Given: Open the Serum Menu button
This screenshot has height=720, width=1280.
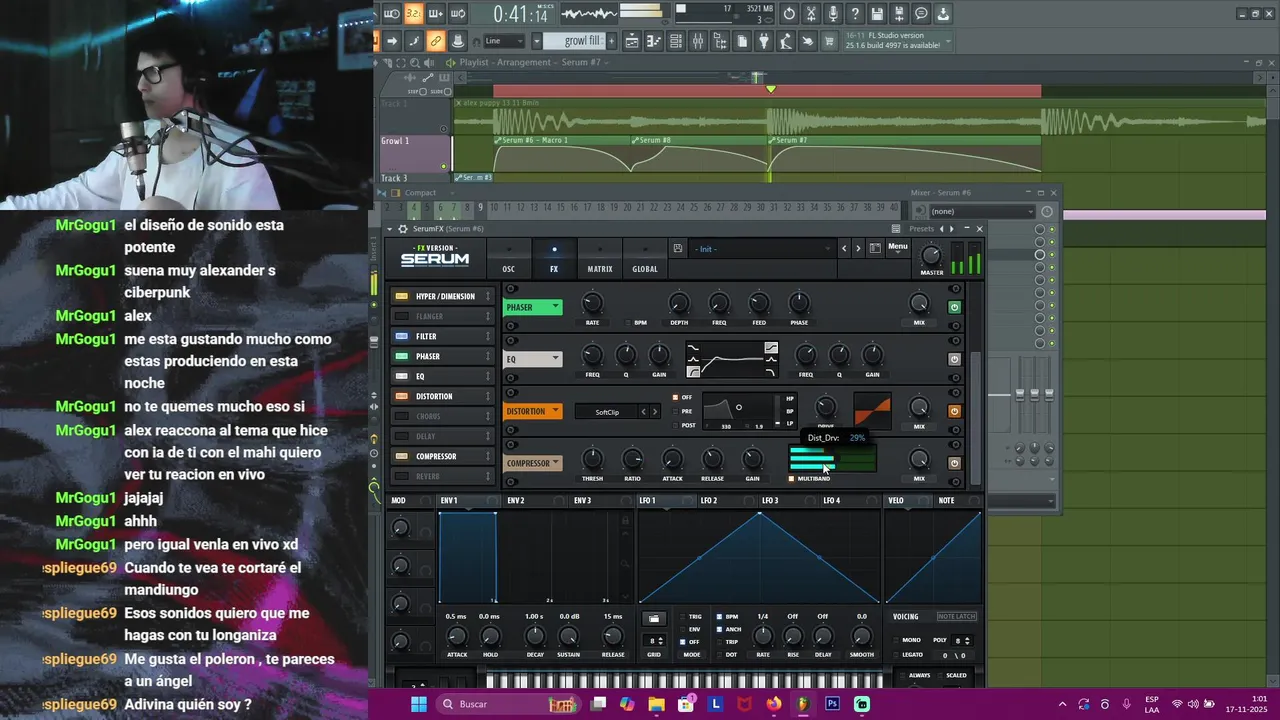Looking at the screenshot, I should (x=898, y=247).
